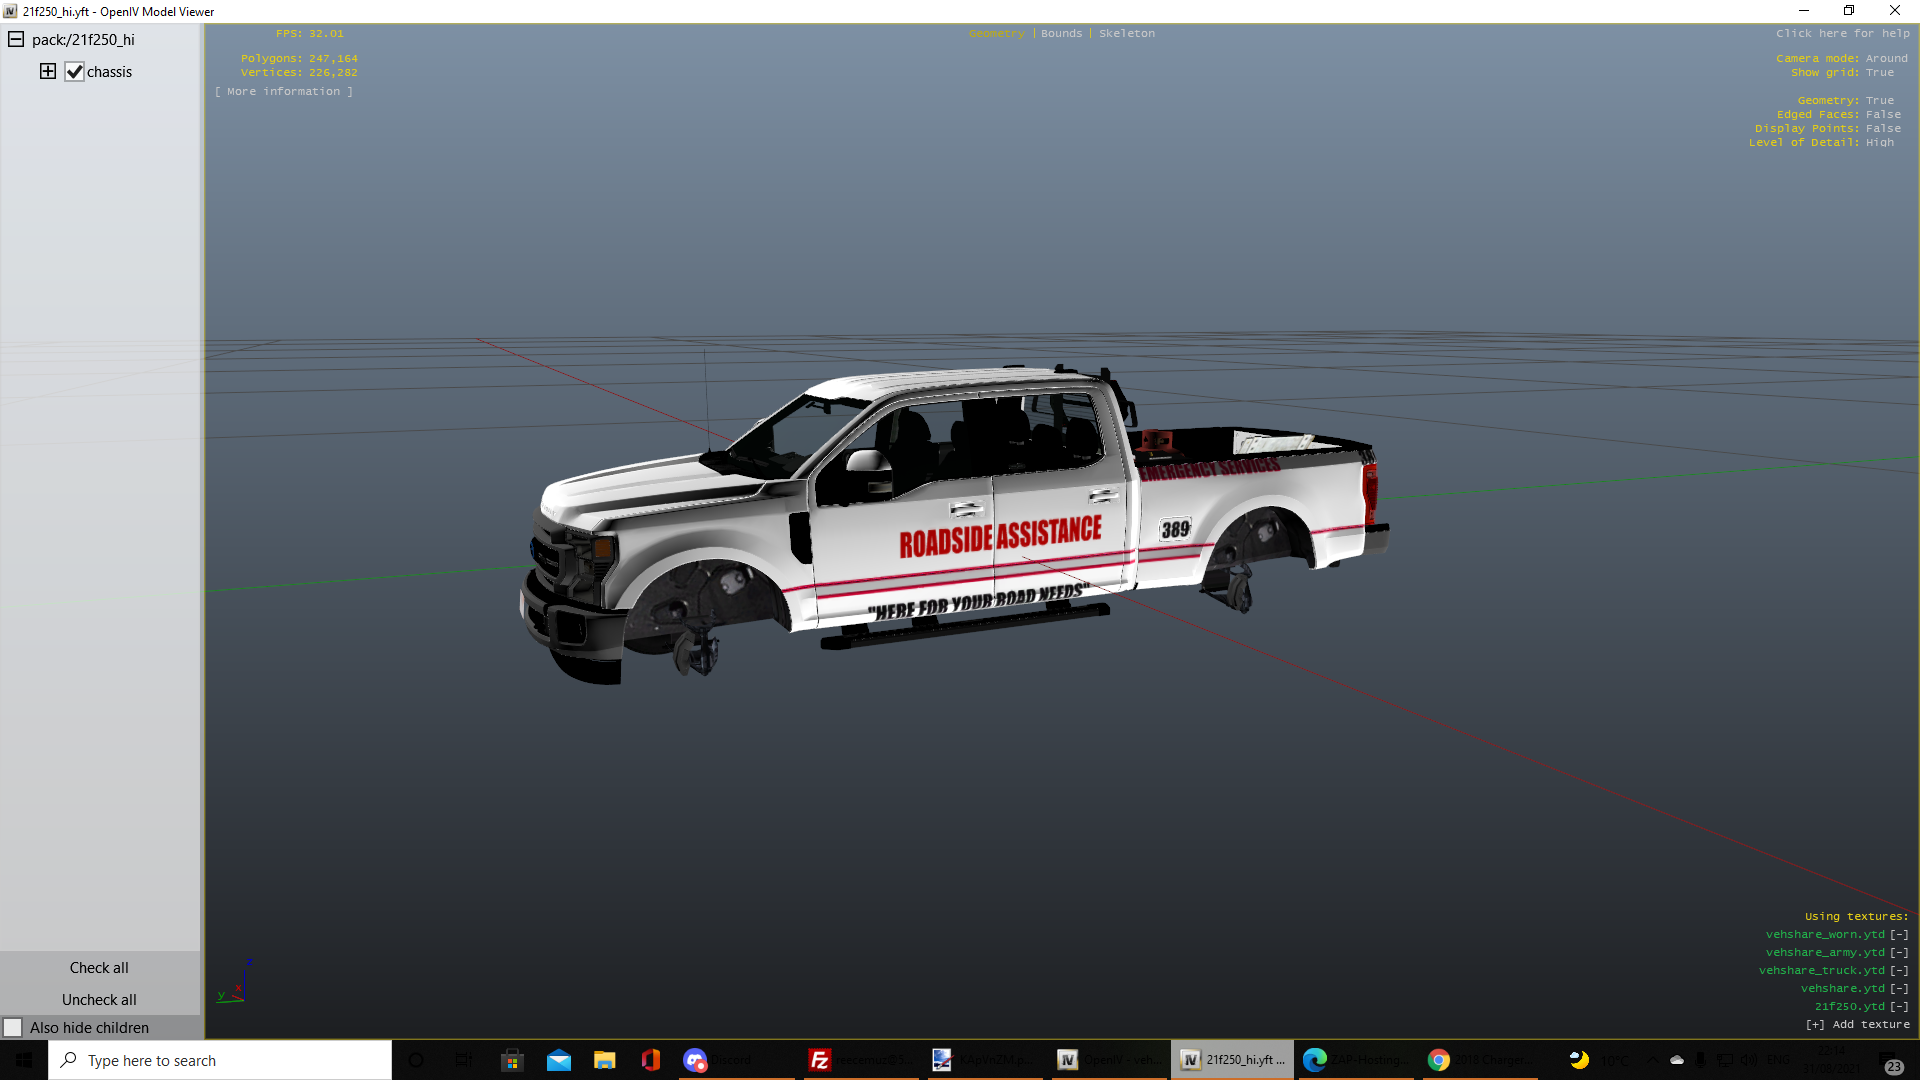The image size is (1920, 1080).
Task: Open FileZilla from the taskbar
Action: 819,1060
